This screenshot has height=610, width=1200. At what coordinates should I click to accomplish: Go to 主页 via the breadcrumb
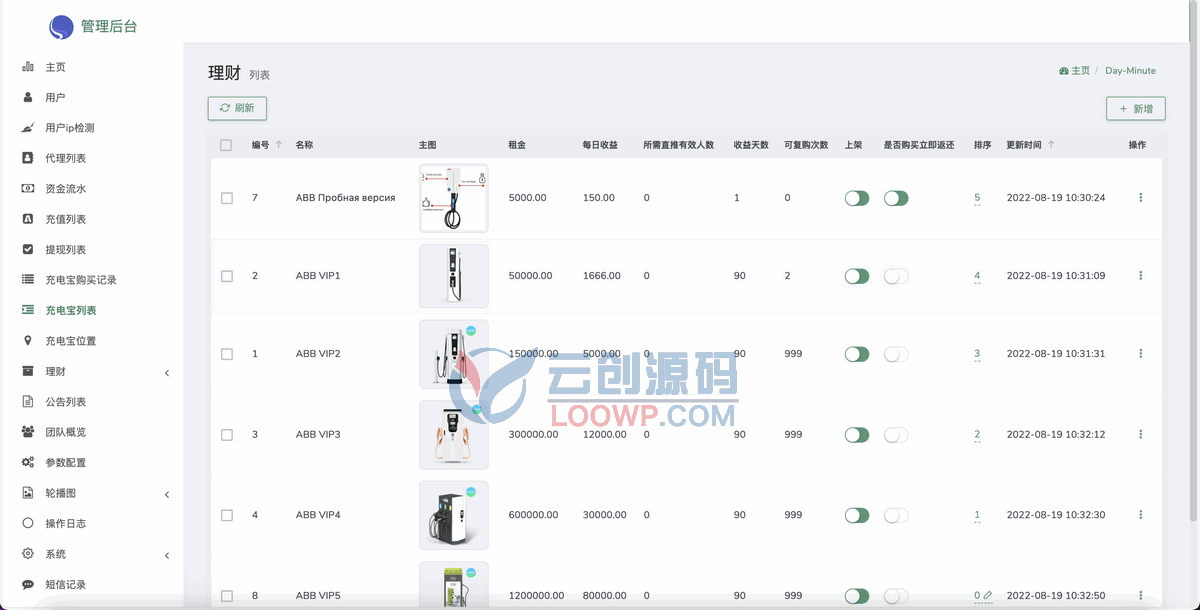tap(1075, 71)
